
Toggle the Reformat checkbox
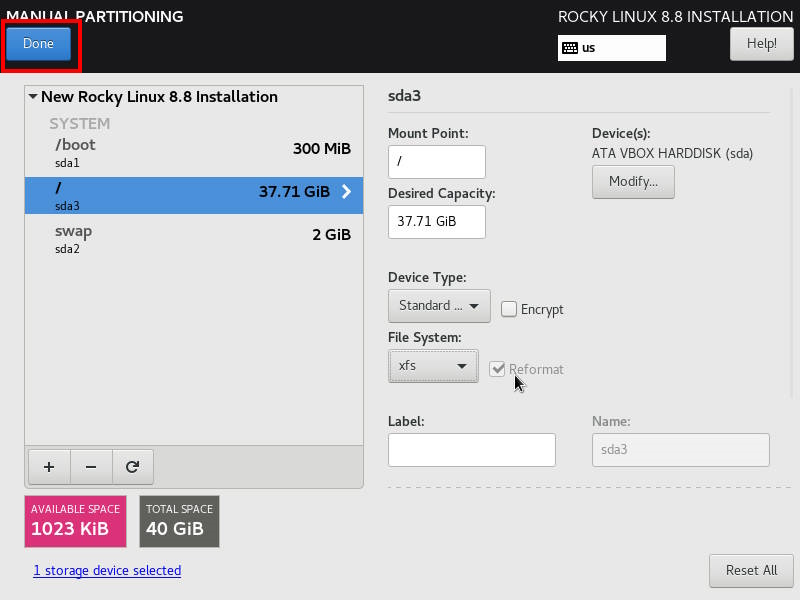(x=497, y=369)
